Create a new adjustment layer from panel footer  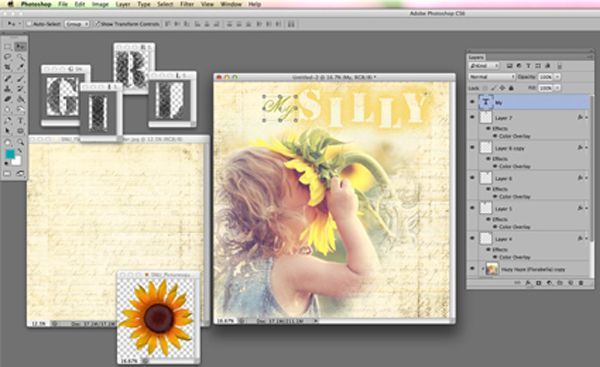click(549, 283)
